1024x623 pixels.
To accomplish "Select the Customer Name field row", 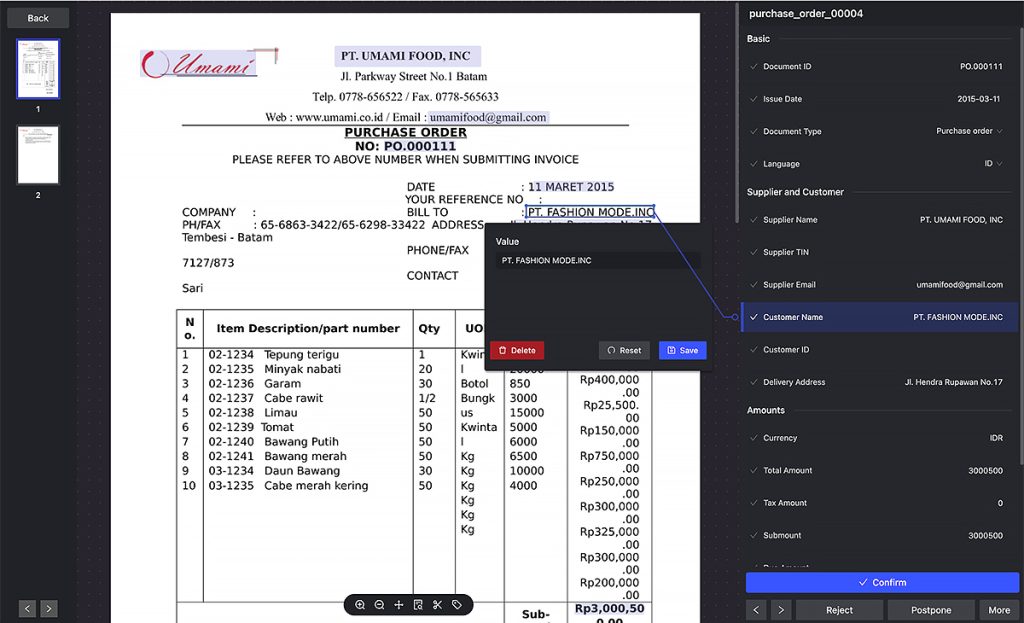I will [x=882, y=317].
